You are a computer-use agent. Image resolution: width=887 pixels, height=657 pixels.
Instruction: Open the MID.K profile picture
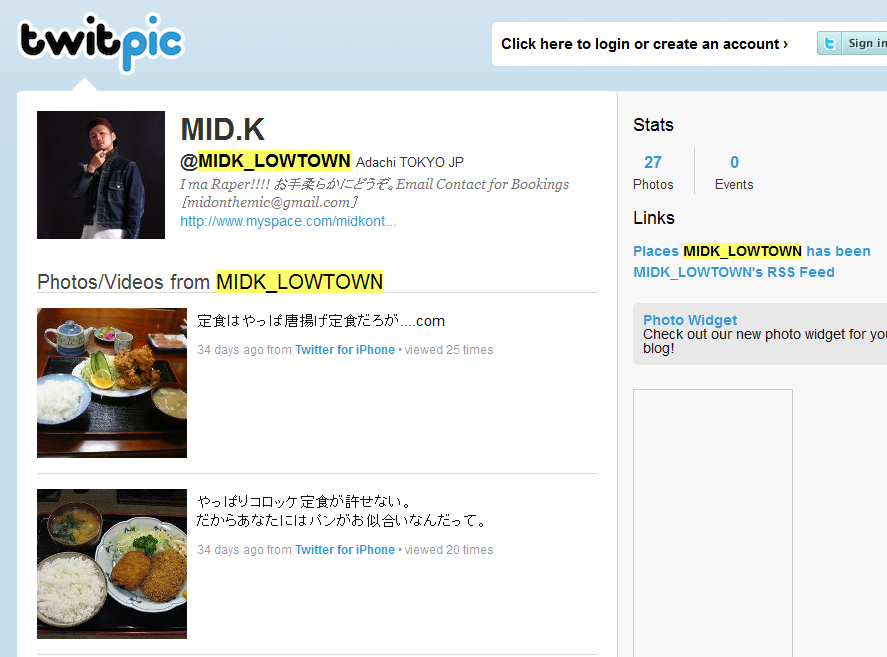click(x=101, y=175)
